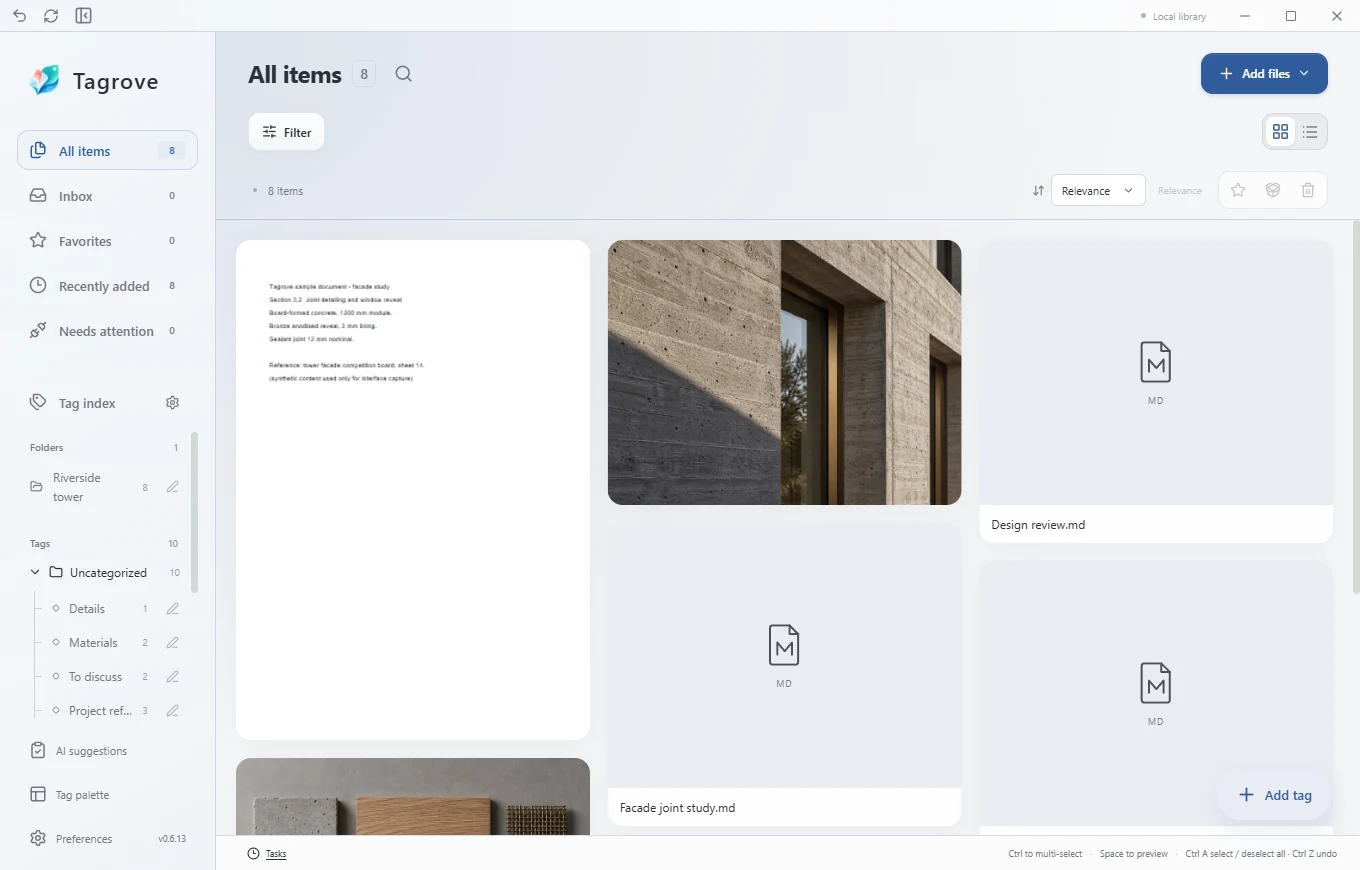The width and height of the screenshot is (1360, 870).
Task: Open the Facade joint study.md card
Action: pyautogui.click(x=784, y=675)
